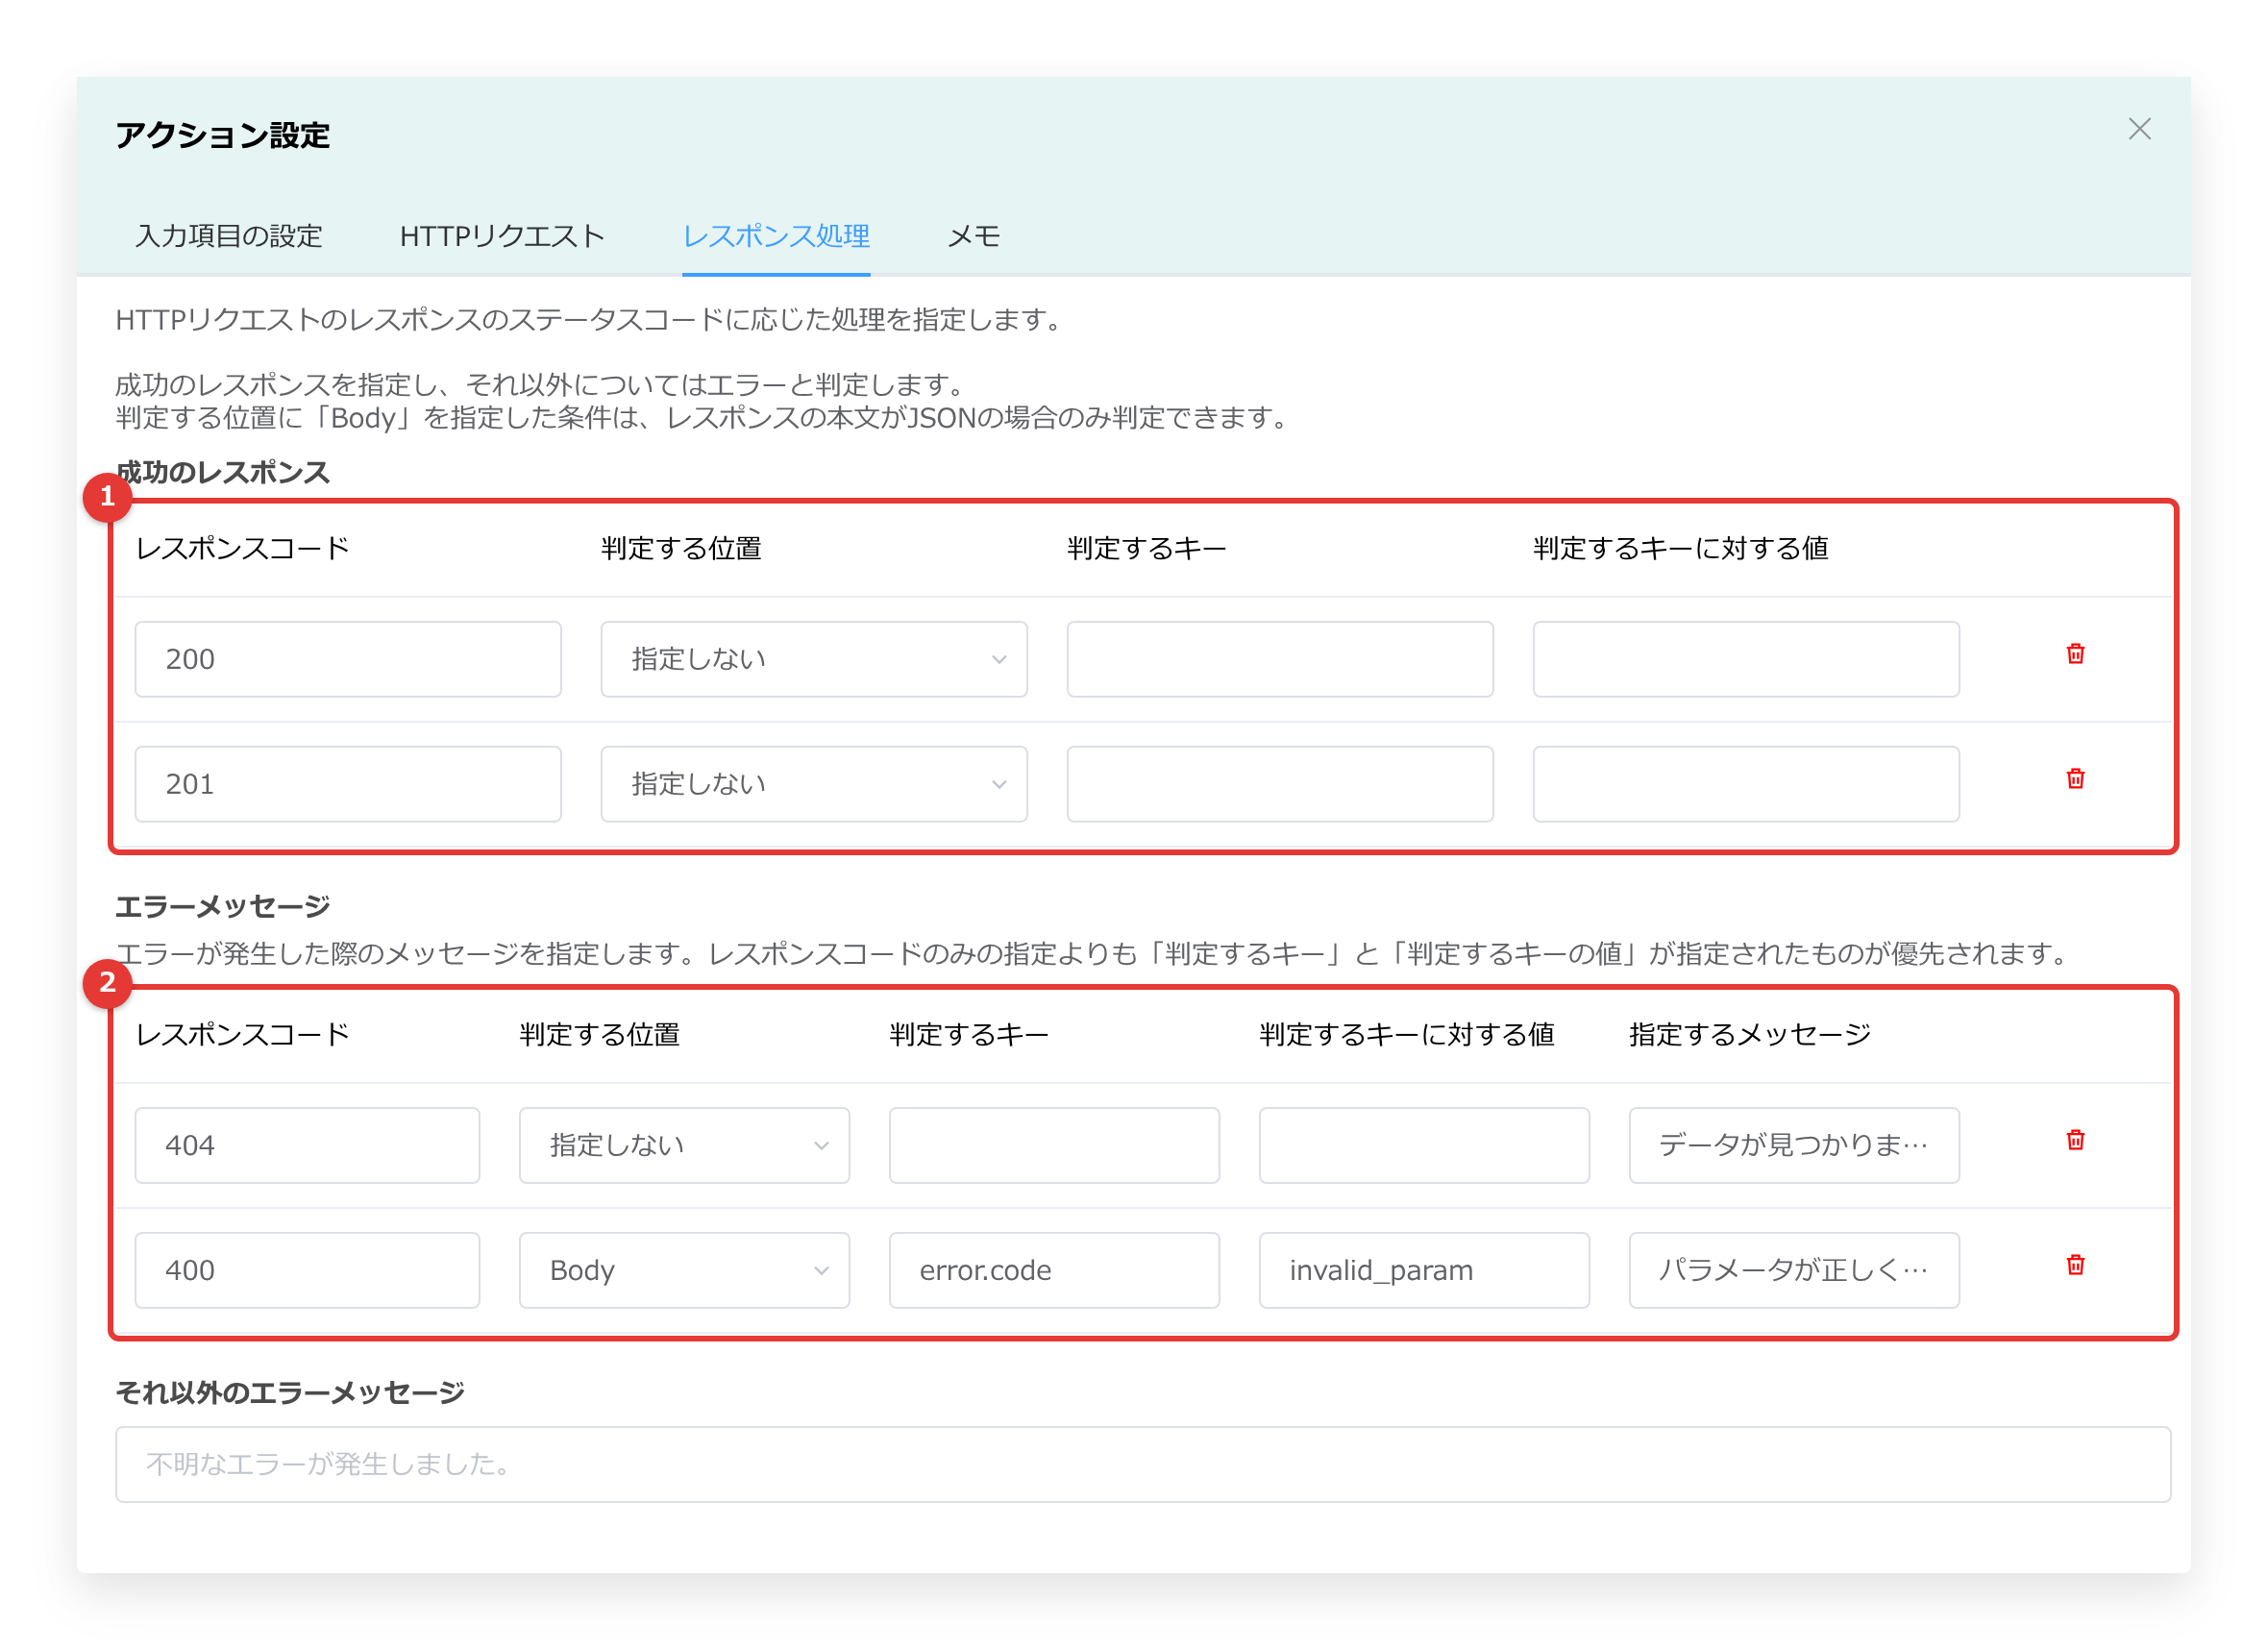Screen dimensions: 2268x1649
Task: Edit the invalid_param value field
Action: 1424,1270
